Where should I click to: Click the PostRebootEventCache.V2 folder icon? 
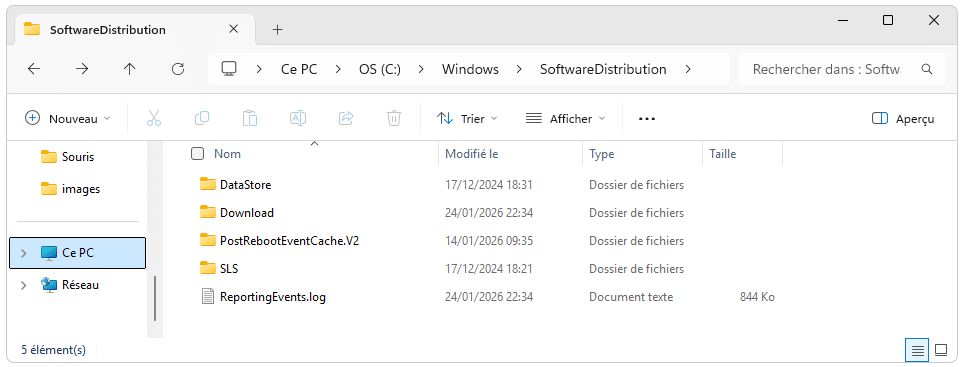[208, 240]
